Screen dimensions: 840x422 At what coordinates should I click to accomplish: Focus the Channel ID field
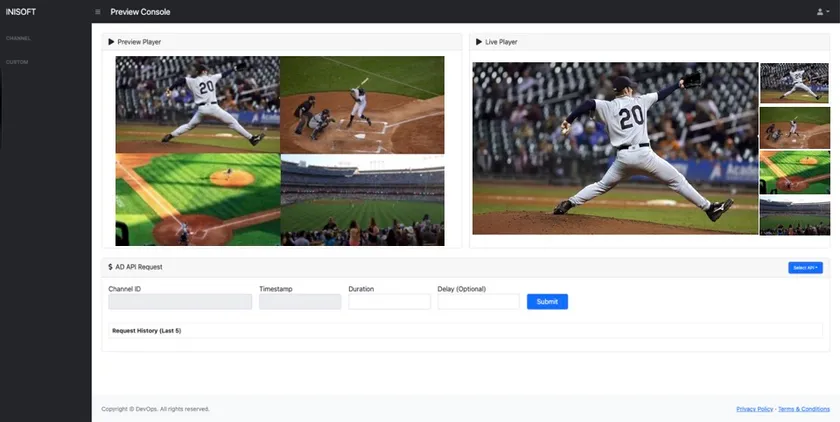(180, 302)
